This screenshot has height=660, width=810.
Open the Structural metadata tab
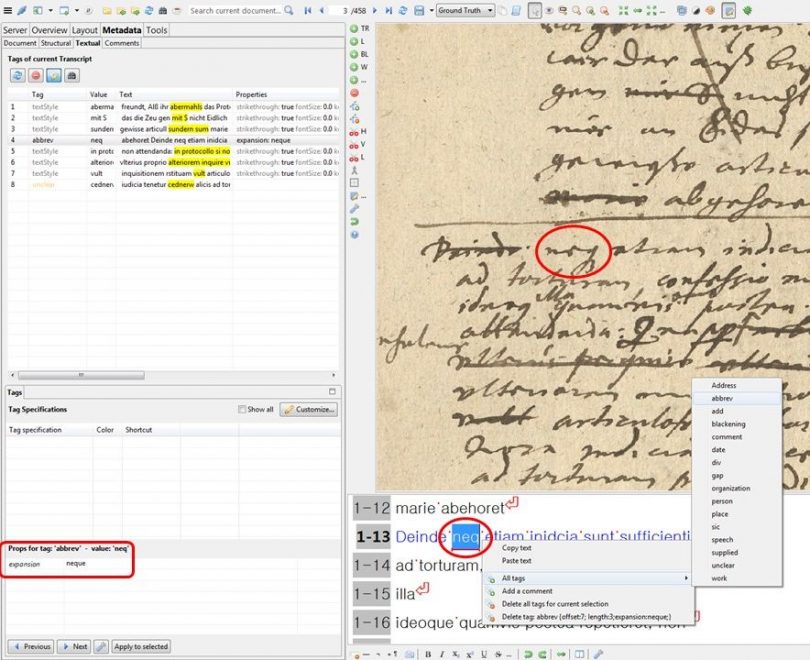tap(56, 43)
